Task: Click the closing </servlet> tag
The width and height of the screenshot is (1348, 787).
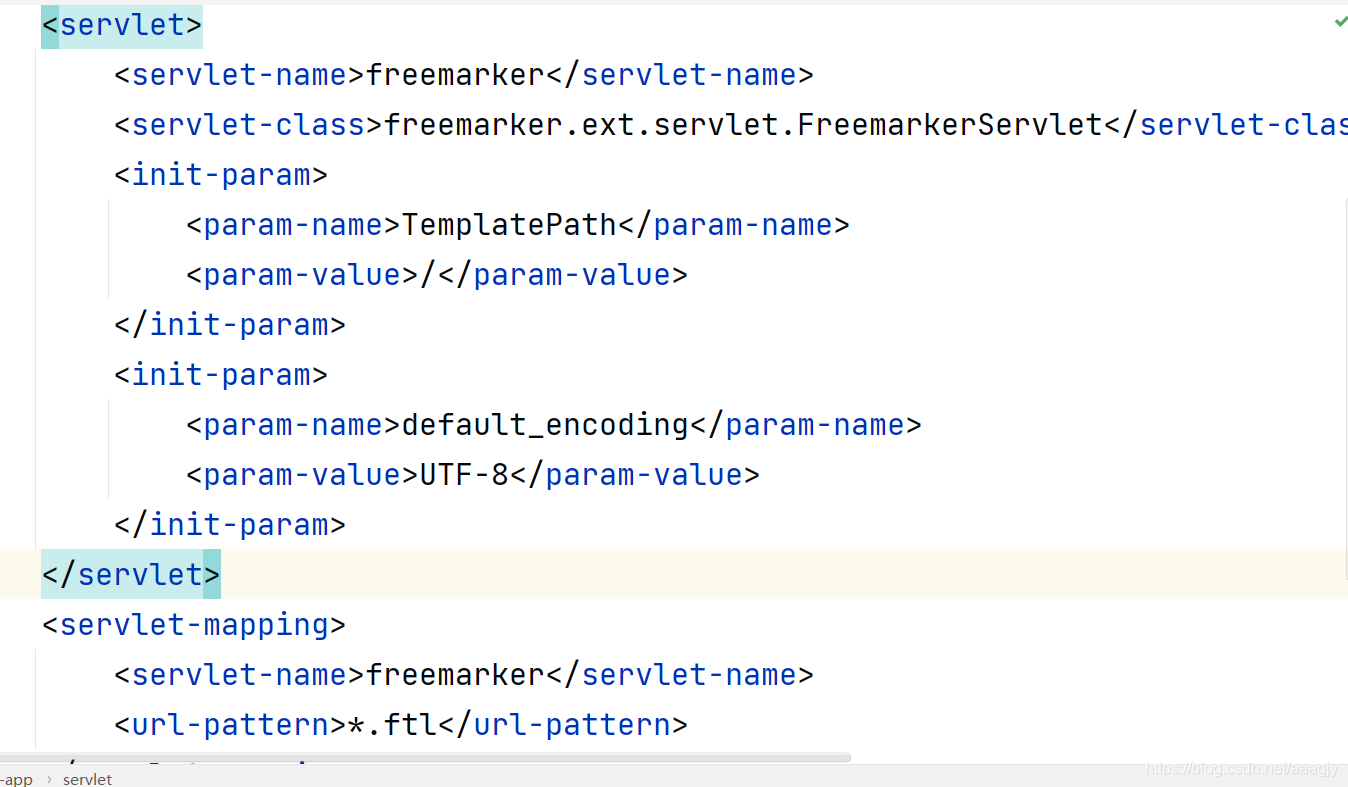Action: [131, 575]
